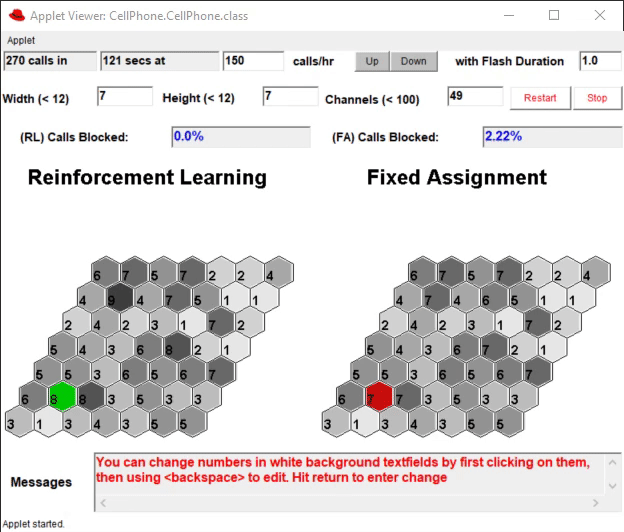Click the green highlighted hexagon cell

pyautogui.click(x=62, y=397)
